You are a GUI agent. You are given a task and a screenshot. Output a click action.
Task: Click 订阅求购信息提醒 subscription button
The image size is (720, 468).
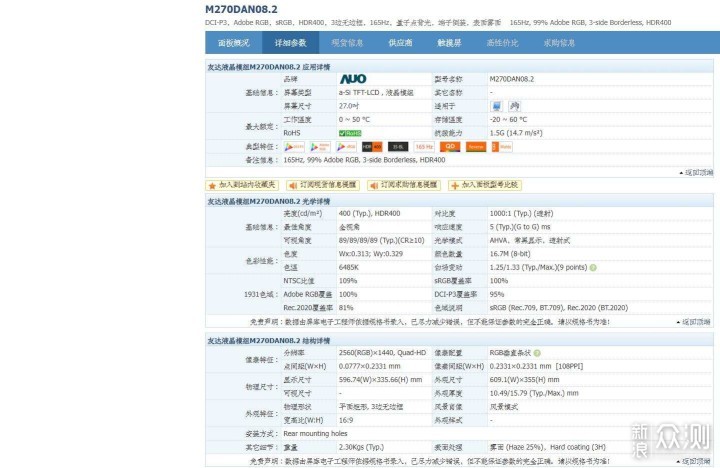point(404,185)
